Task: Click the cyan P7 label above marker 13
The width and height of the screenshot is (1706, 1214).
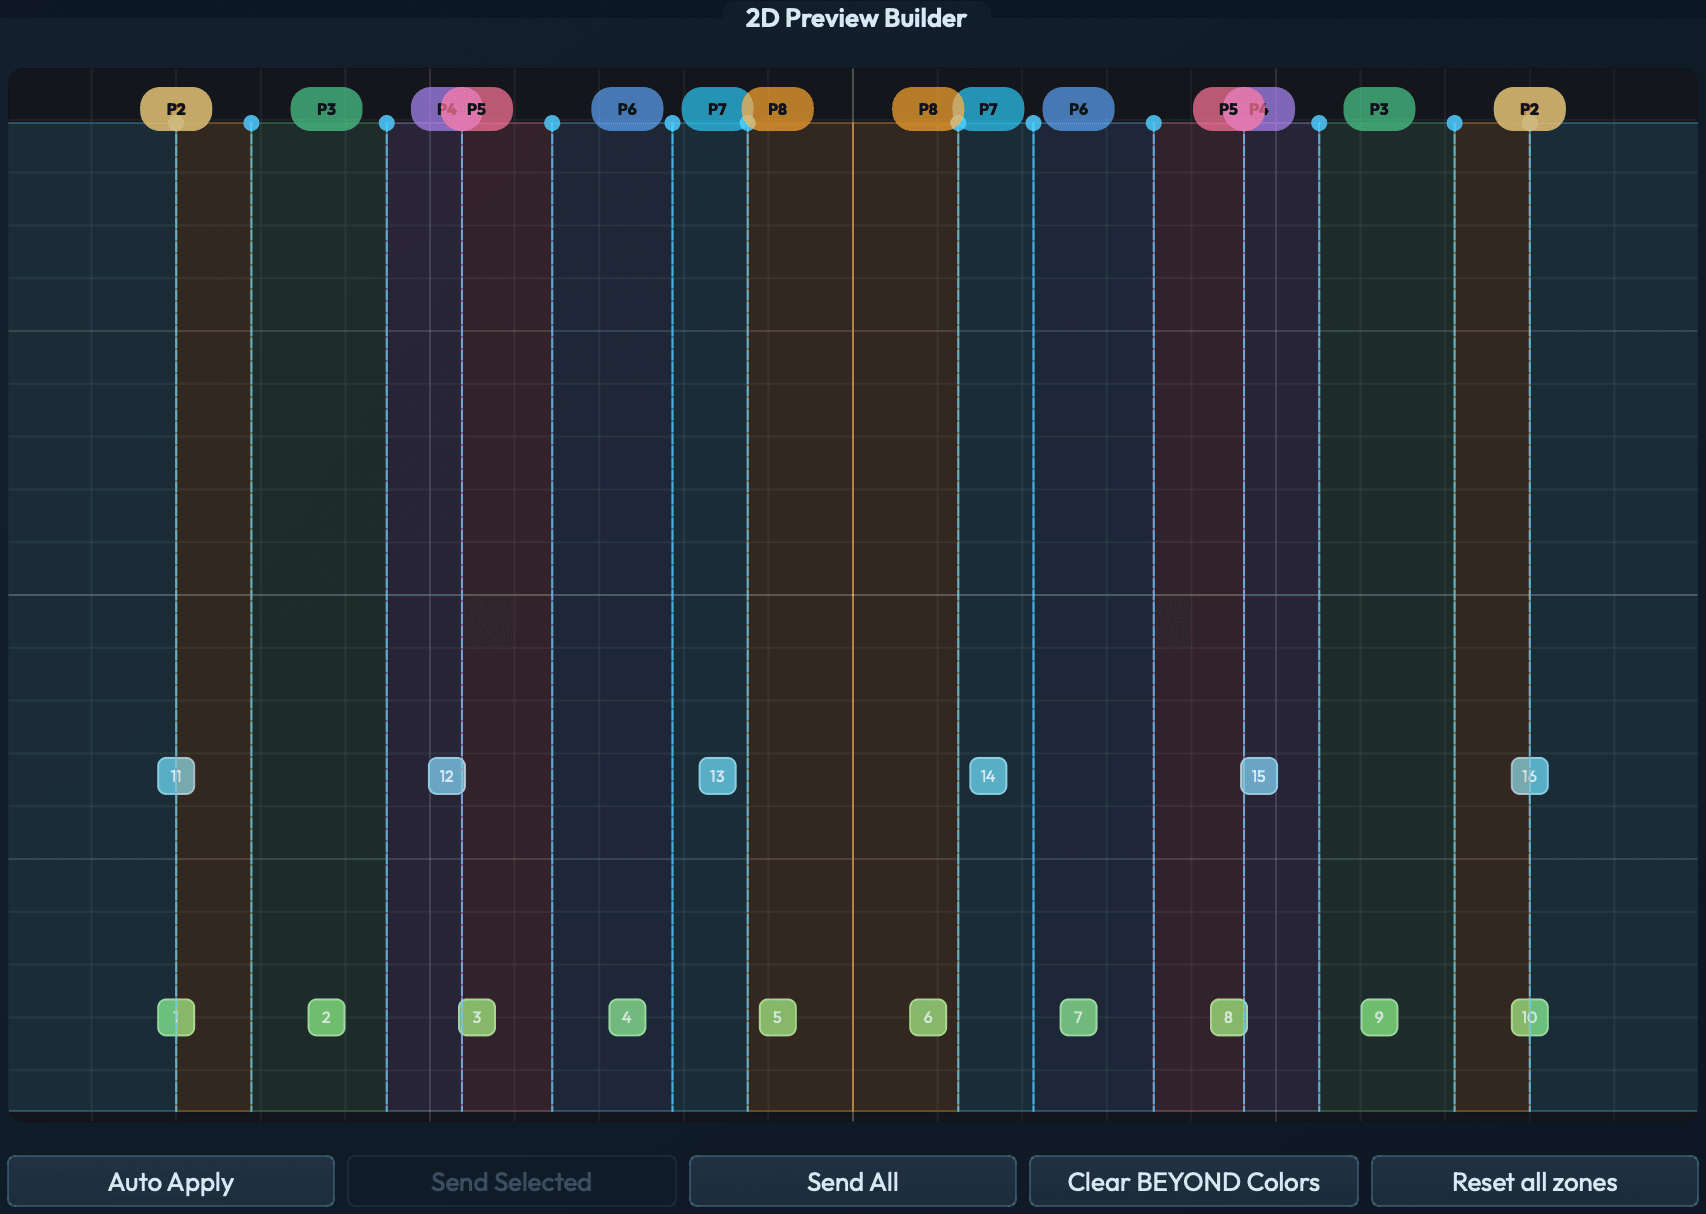Action: coord(715,109)
